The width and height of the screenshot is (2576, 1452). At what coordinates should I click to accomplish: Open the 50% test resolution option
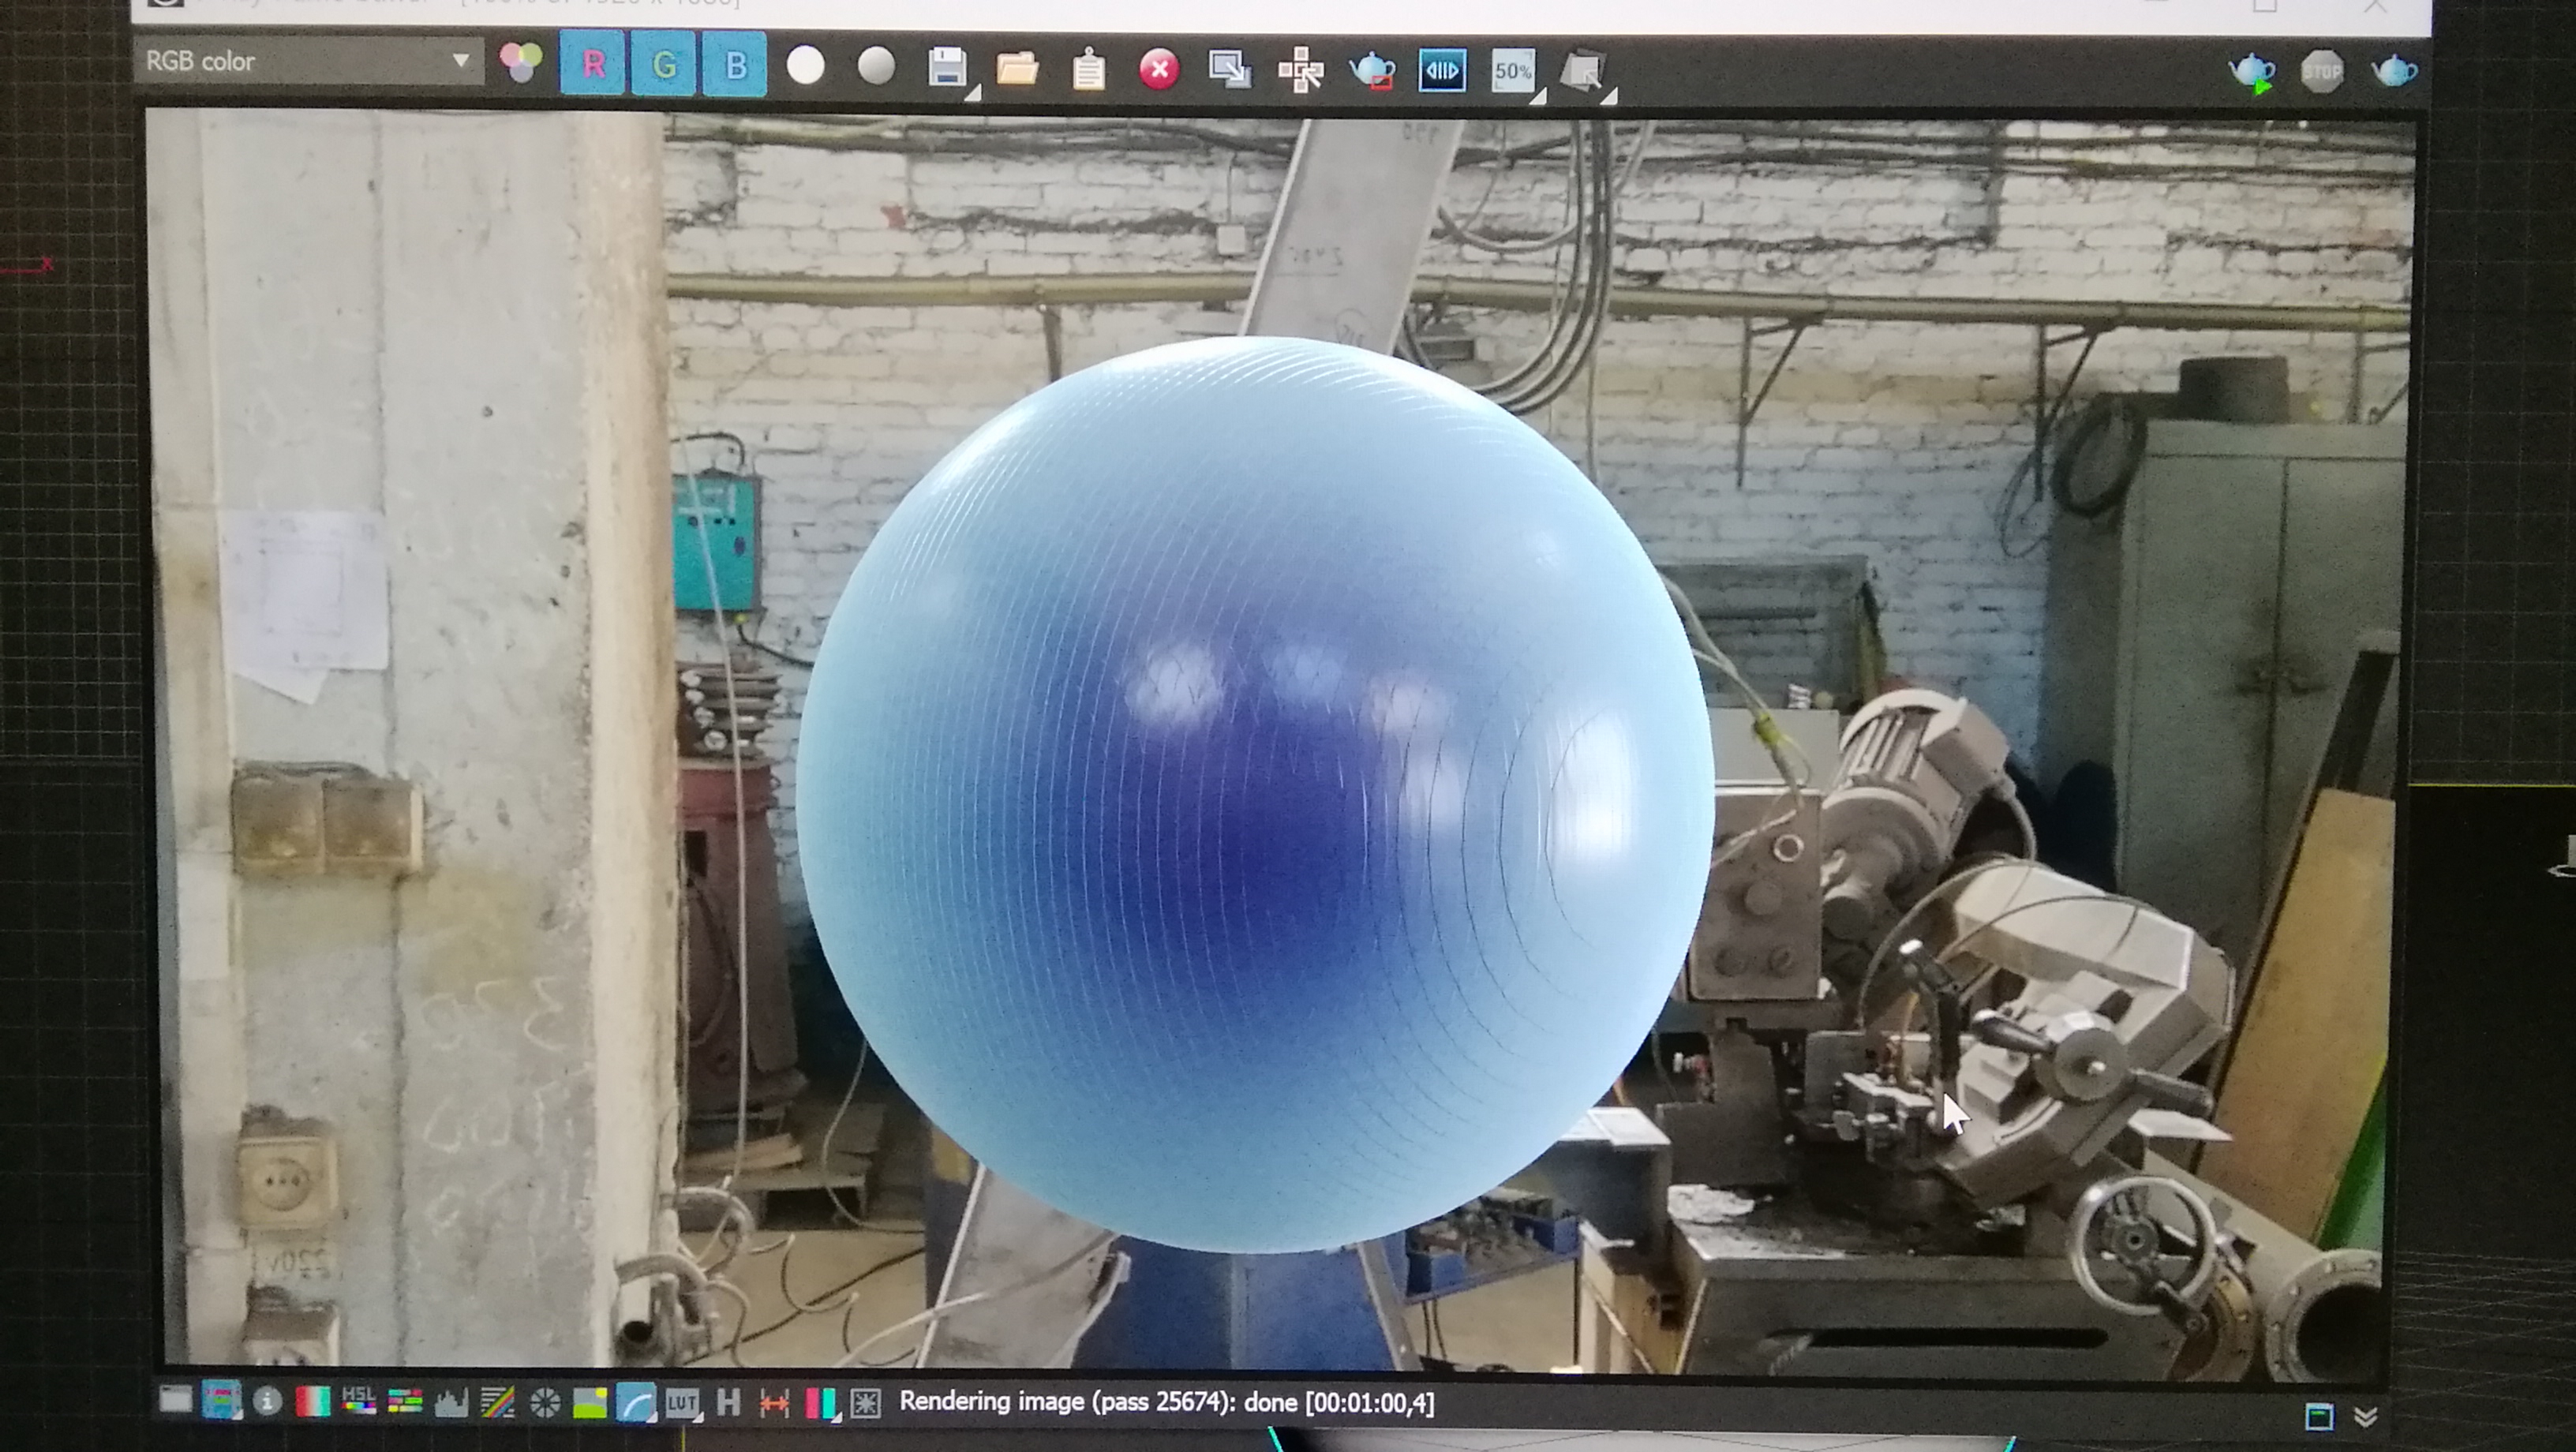(x=1513, y=72)
